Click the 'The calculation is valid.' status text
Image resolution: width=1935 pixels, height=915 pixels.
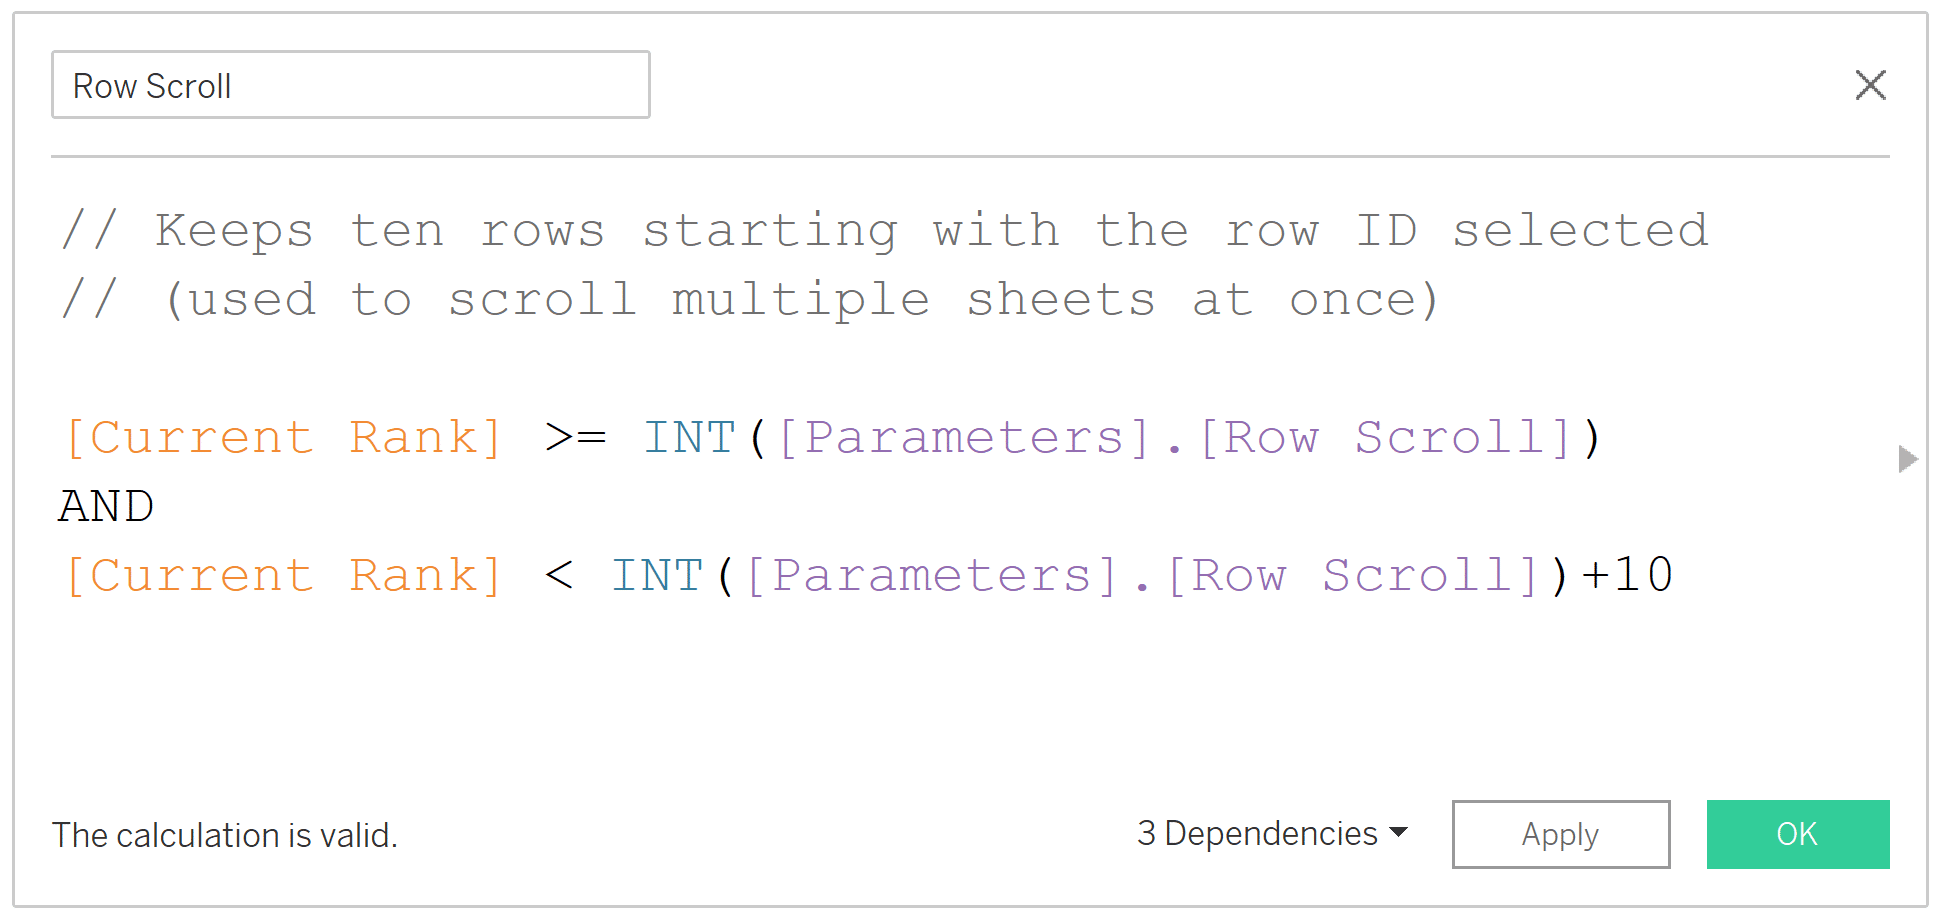point(225,835)
